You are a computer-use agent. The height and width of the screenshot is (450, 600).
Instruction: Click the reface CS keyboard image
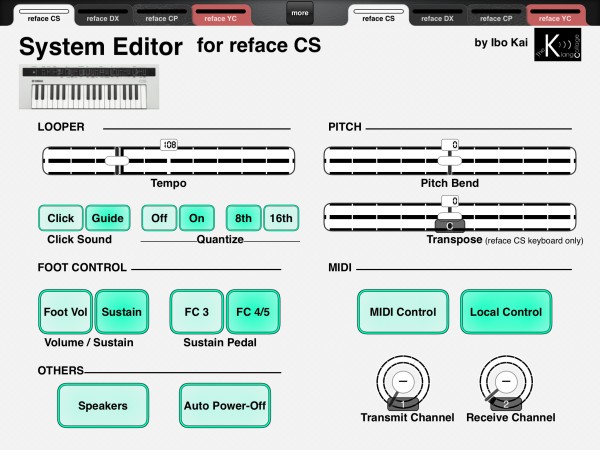pos(89,87)
